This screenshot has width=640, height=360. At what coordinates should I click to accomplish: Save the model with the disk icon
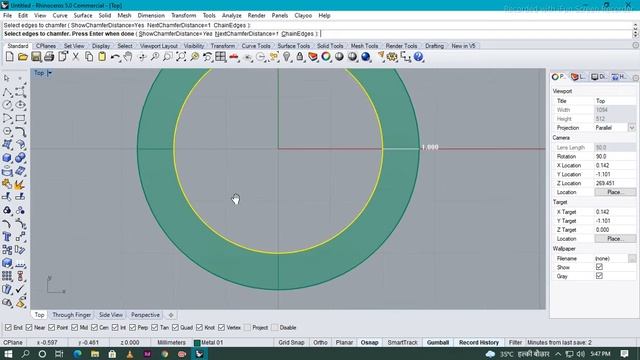(x=36, y=57)
